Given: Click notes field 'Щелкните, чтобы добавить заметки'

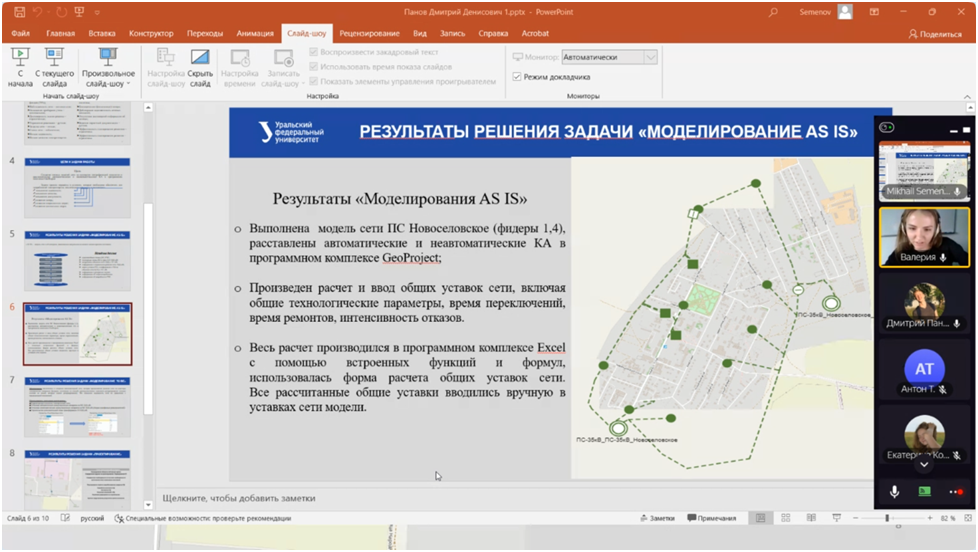Looking at the screenshot, I should click(239, 498).
